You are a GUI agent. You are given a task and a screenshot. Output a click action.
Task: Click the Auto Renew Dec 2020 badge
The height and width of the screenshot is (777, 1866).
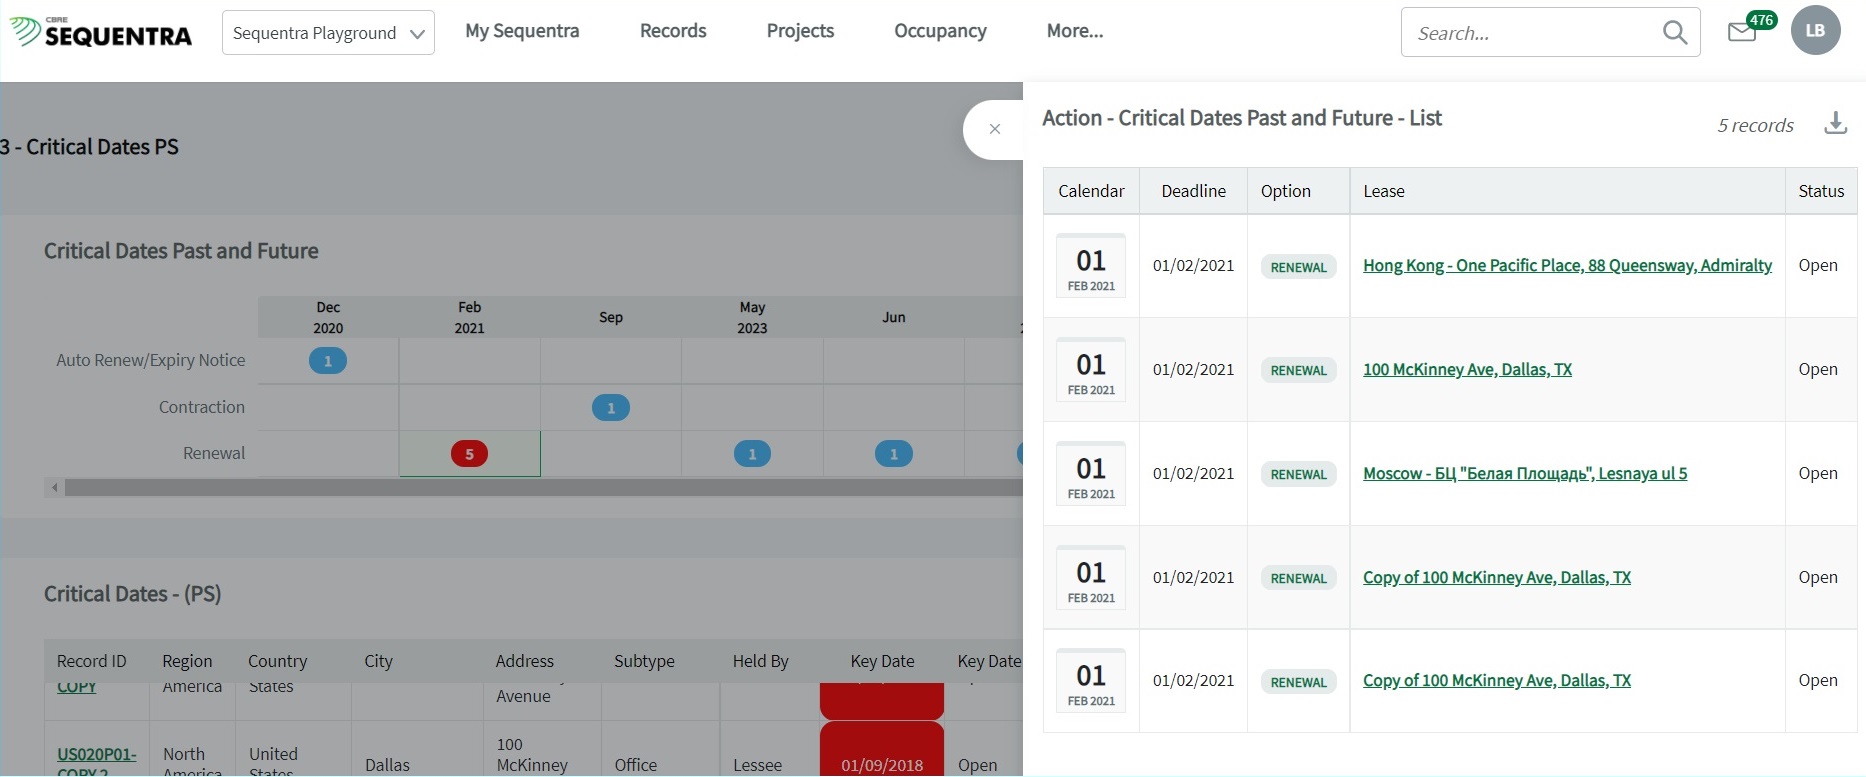pyautogui.click(x=328, y=361)
